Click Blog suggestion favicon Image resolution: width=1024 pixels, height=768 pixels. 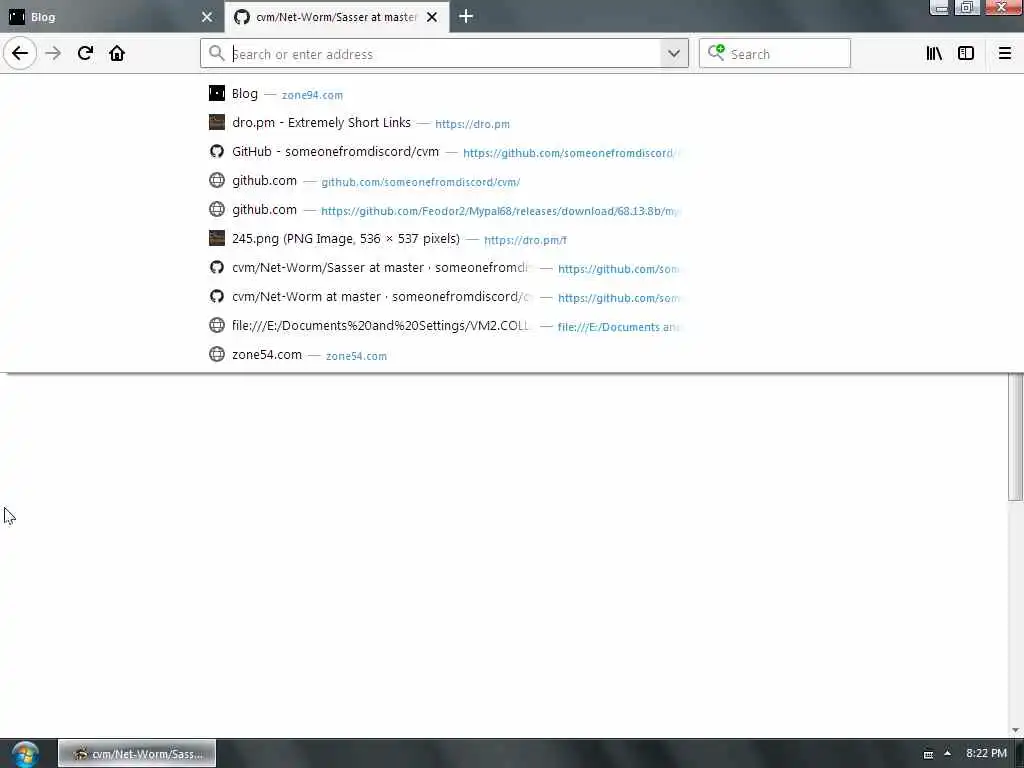217,93
